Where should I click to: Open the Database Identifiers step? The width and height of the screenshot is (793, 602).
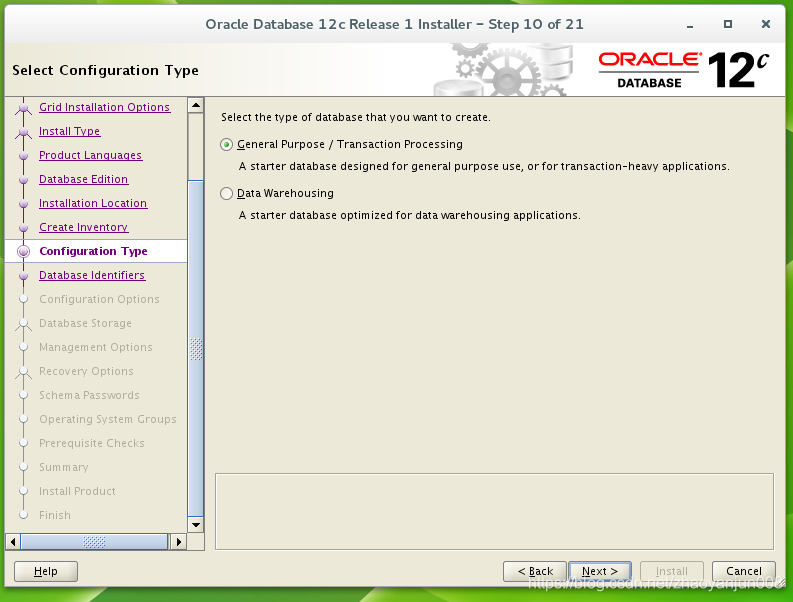[92, 275]
